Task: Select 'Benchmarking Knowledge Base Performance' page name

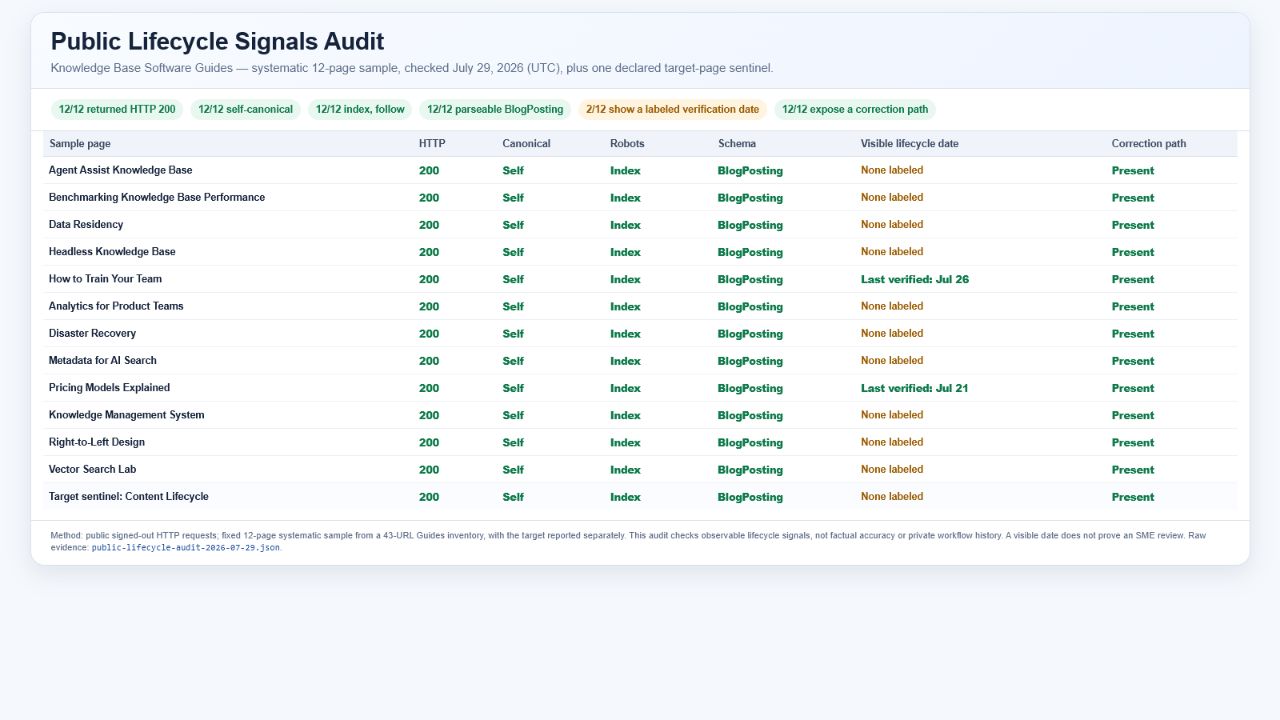Action: (x=157, y=198)
